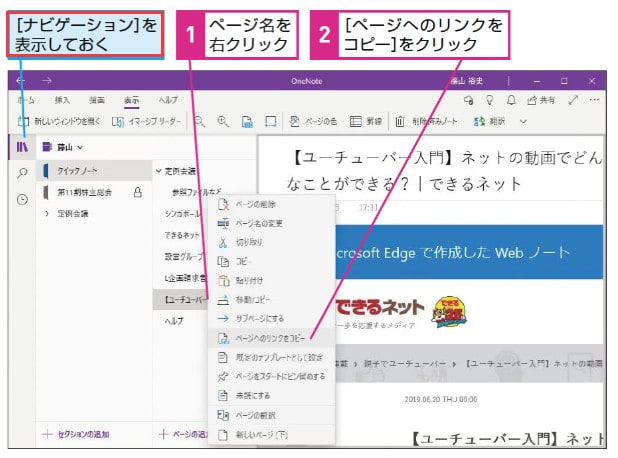Click the notification bell icon
The width and height of the screenshot is (618, 458).
(509, 101)
